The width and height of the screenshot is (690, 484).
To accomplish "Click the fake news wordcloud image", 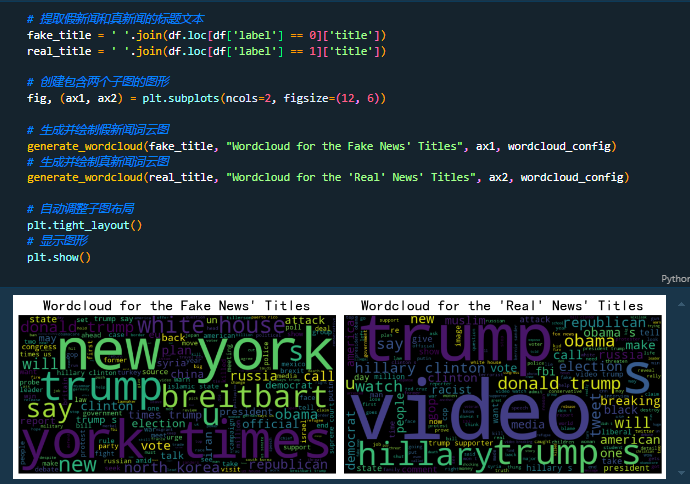I will [177, 394].
